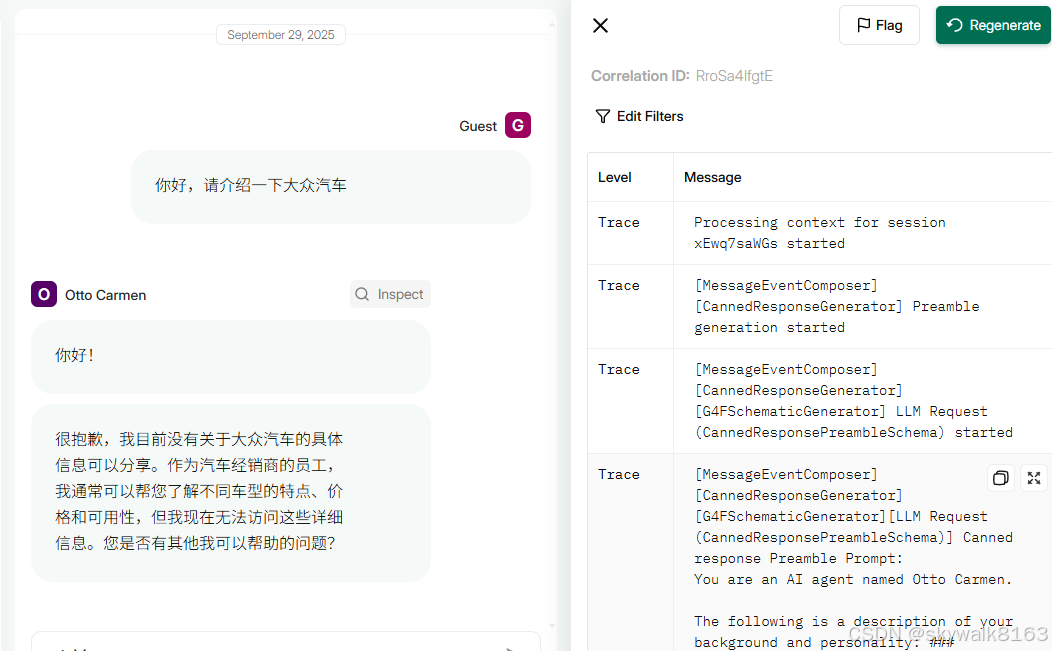The image size is (1052, 651).
Task: Click the Guest name label
Action: (478, 126)
